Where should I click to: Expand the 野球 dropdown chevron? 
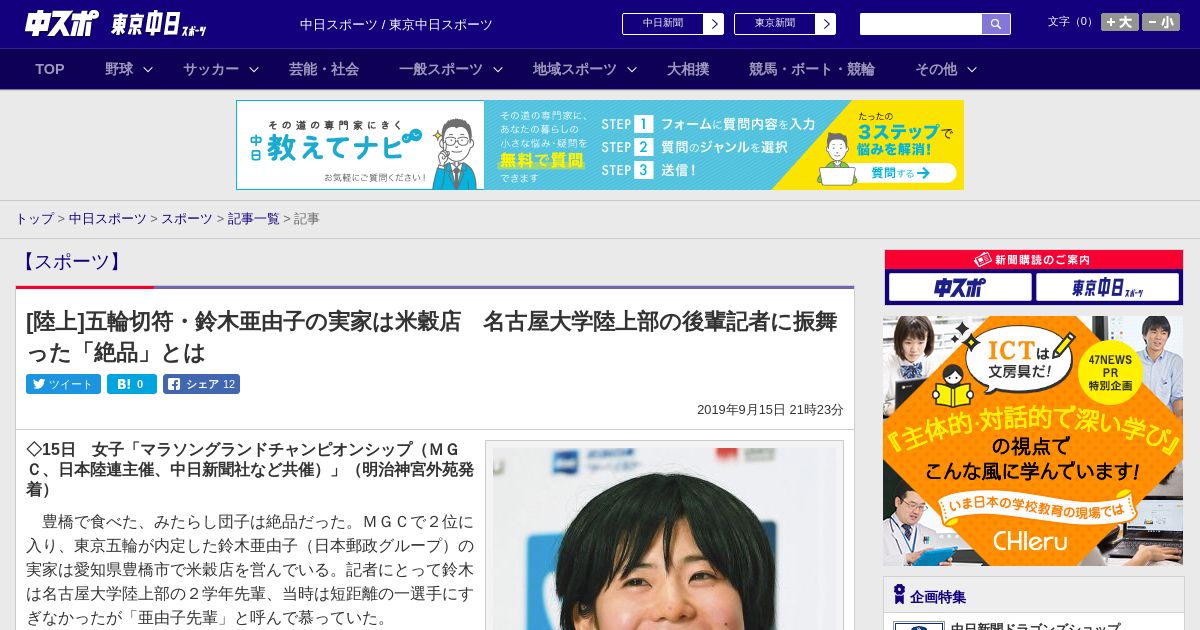click(148, 70)
